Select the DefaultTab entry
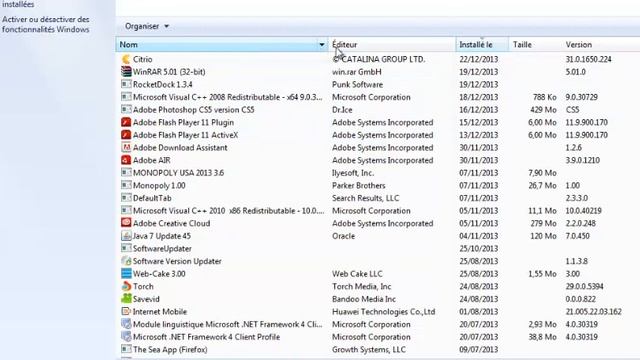 152,198
